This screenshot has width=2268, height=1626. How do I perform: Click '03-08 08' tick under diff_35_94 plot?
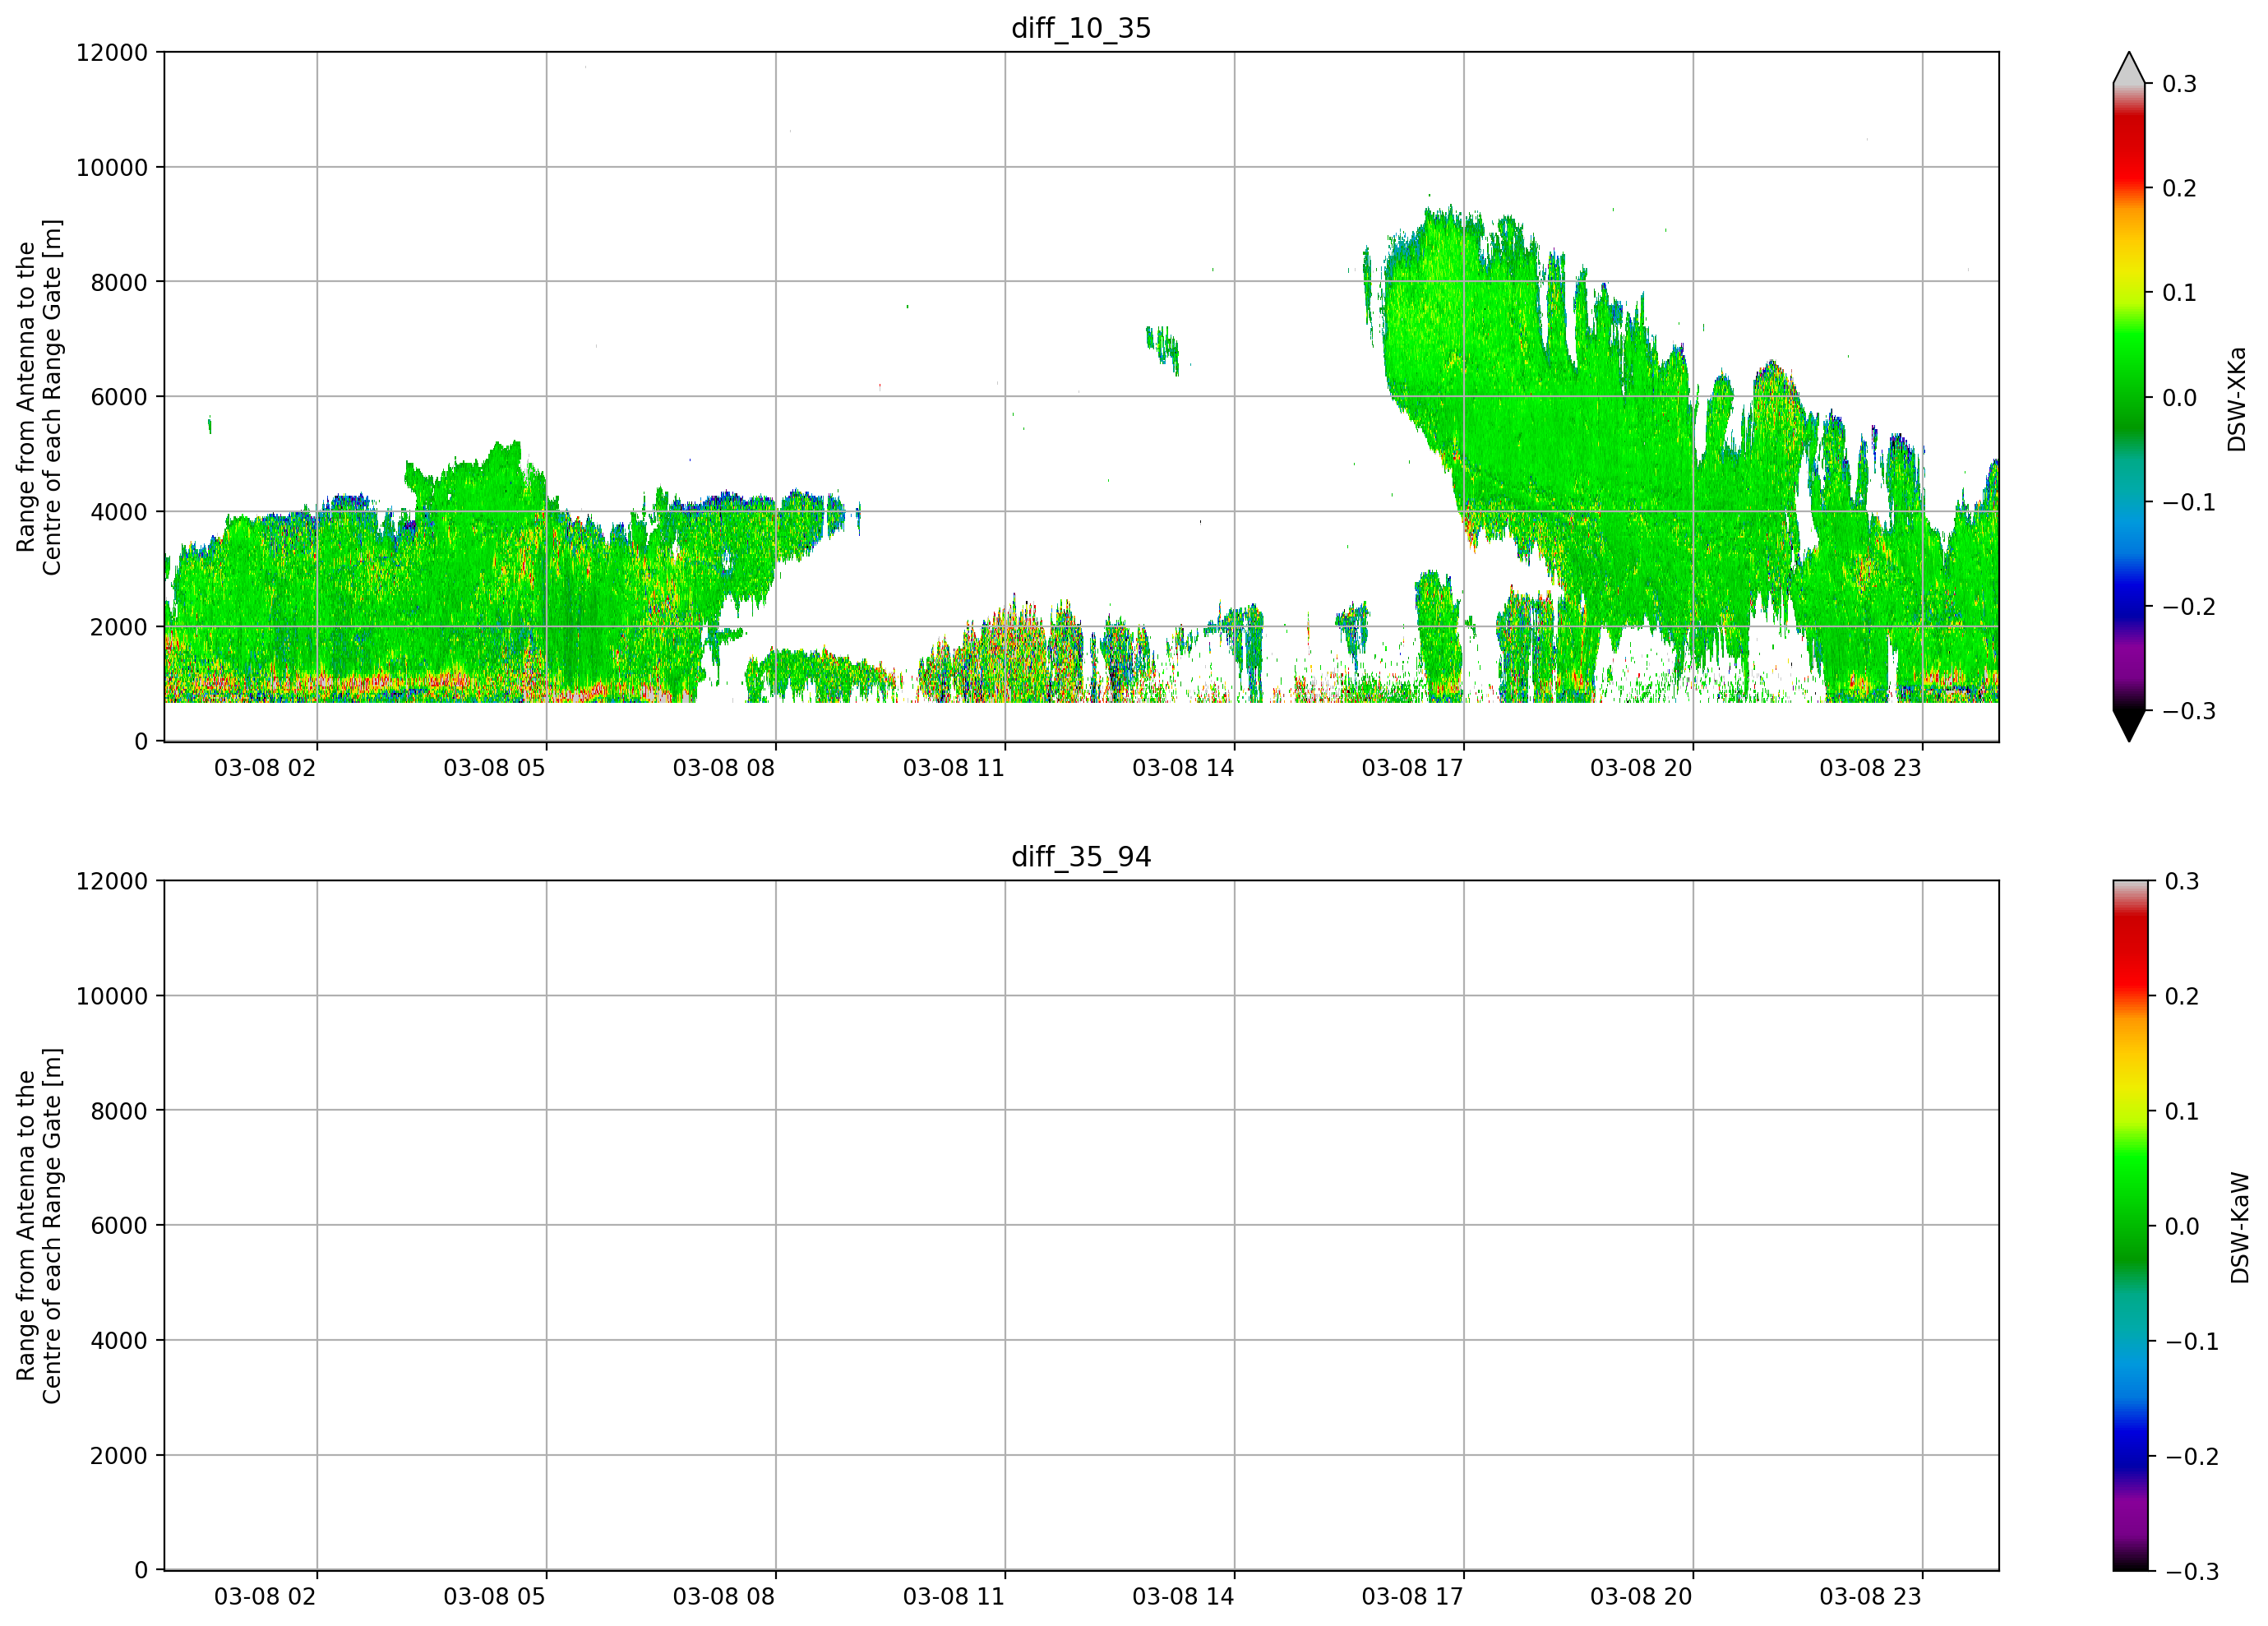(724, 1596)
